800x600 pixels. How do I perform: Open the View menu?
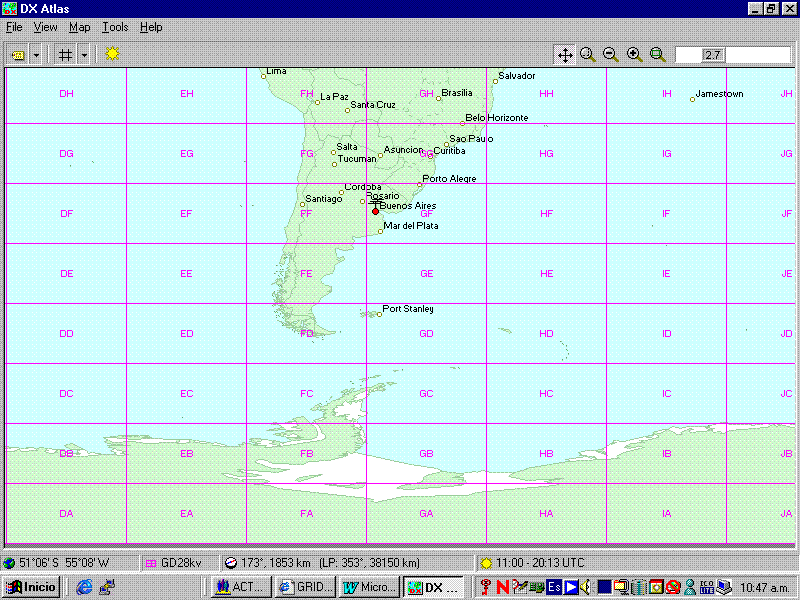click(x=45, y=27)
